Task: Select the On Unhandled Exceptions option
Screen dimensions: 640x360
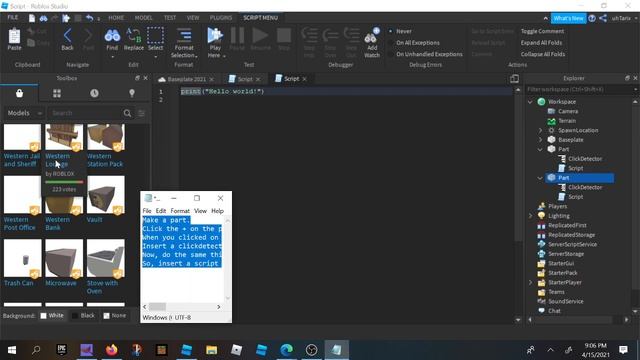Action: pos(426,54)
